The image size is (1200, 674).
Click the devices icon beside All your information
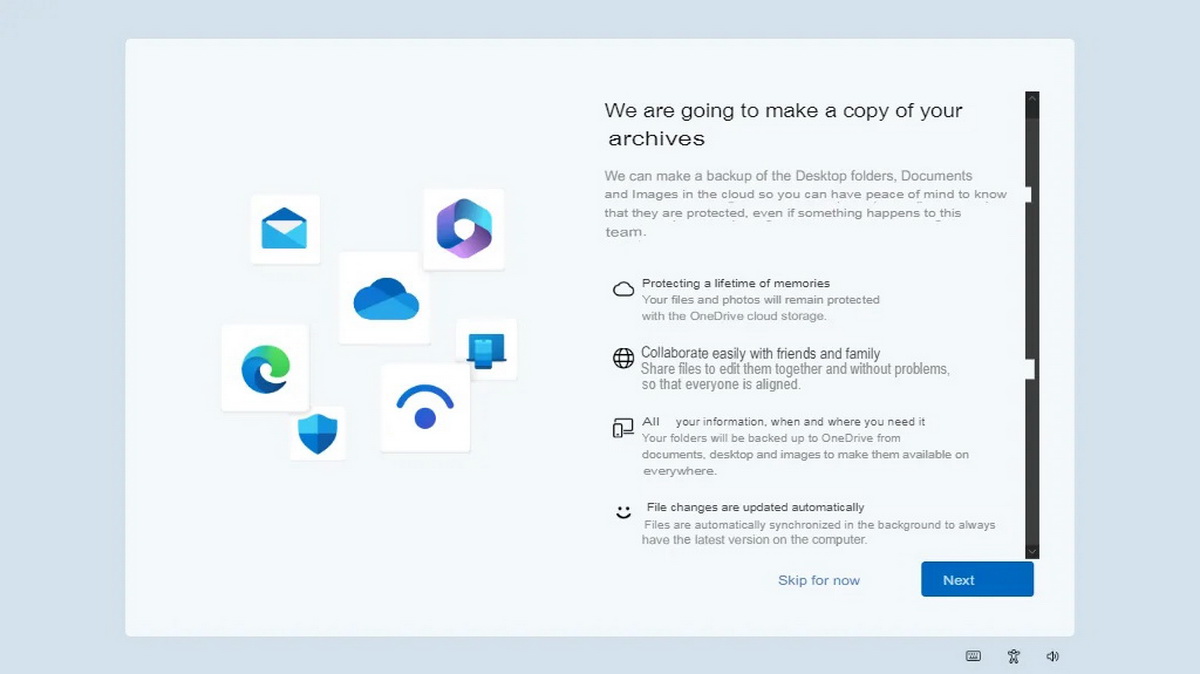pyautogui.click(x=623, y=428)
